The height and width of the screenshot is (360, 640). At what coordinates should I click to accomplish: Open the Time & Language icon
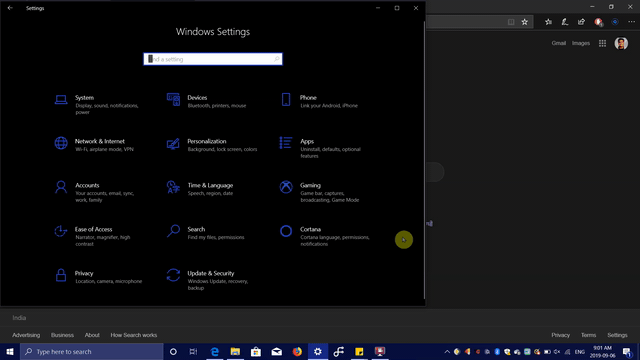173,187
